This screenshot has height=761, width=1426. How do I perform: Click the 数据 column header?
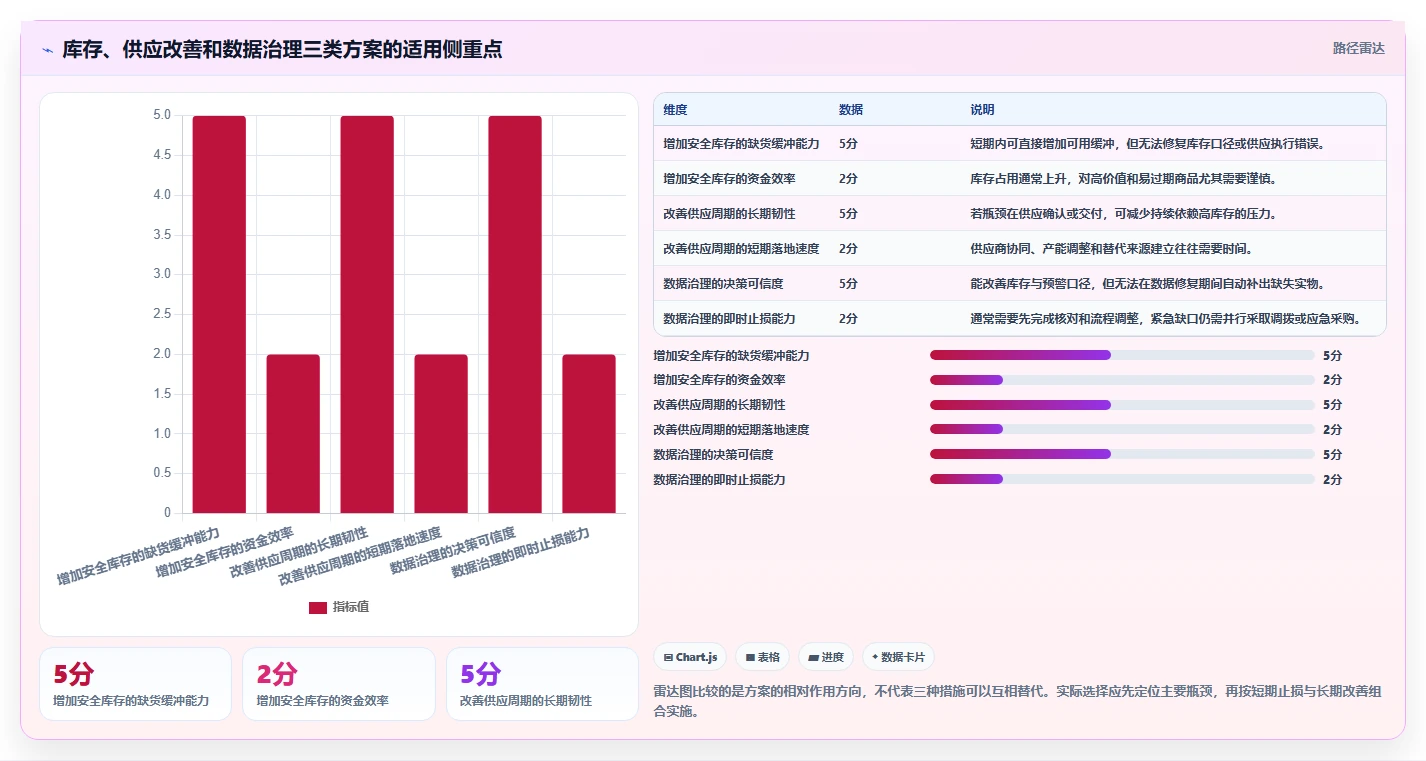pos(851,109)
